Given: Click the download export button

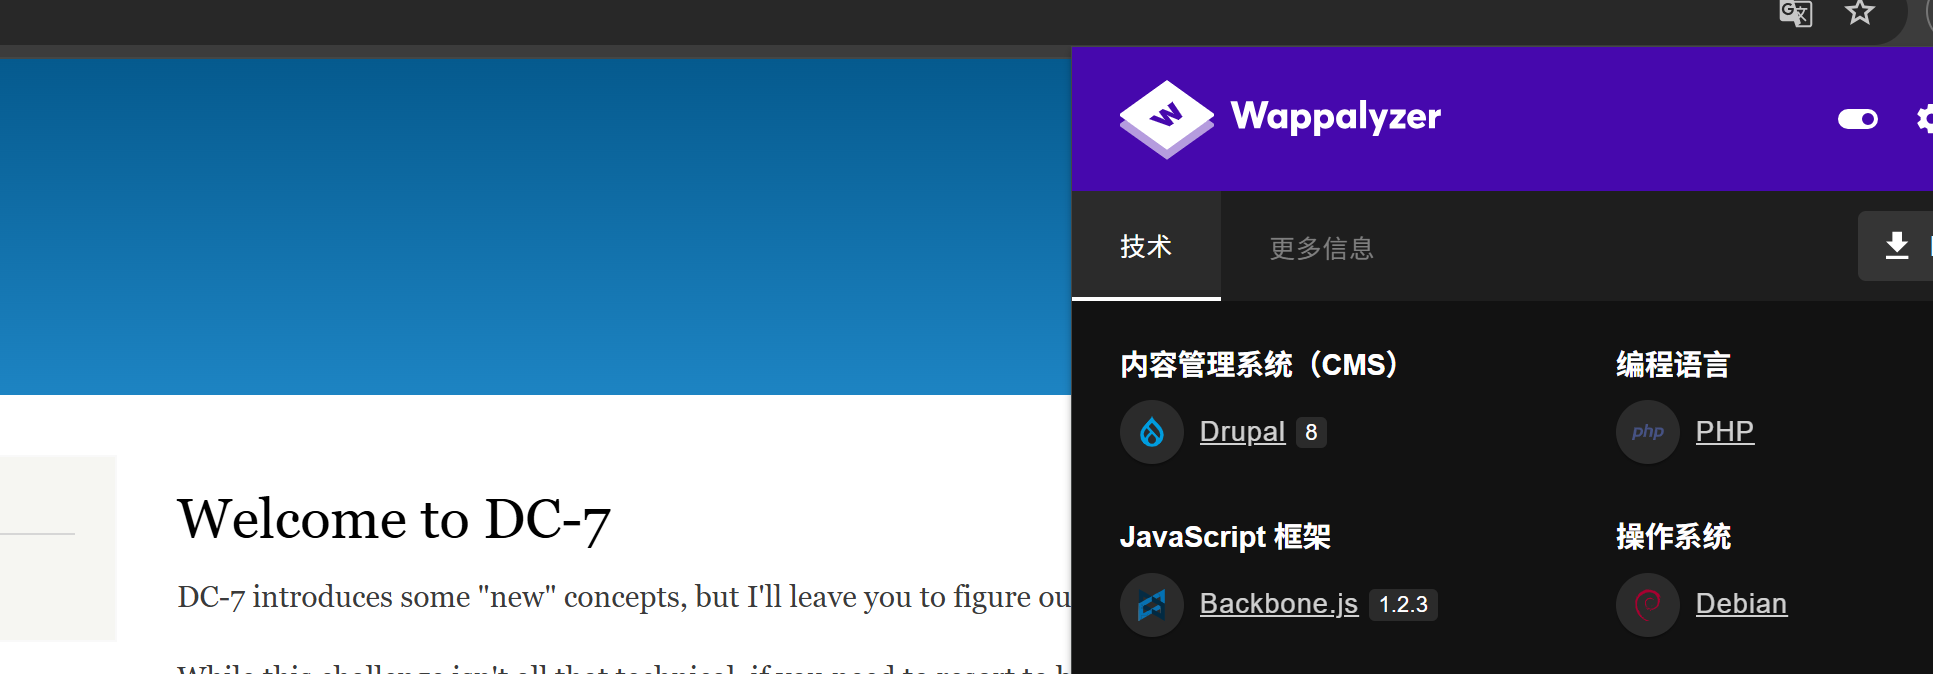Looking at the screenshot, I should pos(1896,246).
